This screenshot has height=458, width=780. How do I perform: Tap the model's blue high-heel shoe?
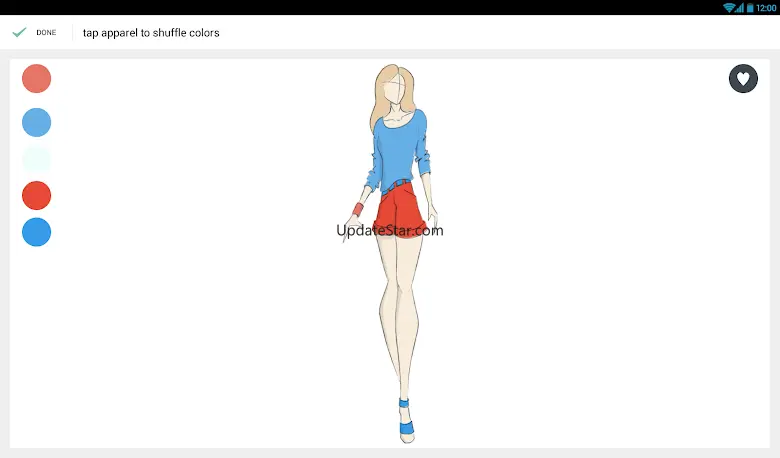point(406,427)
